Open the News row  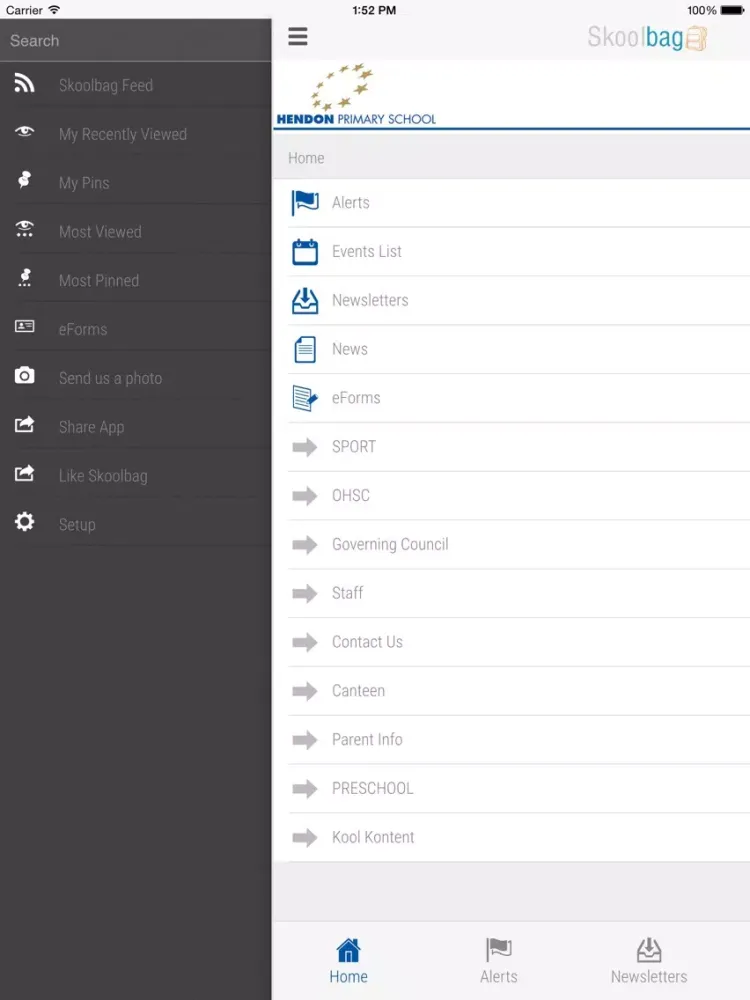(511, 349)
